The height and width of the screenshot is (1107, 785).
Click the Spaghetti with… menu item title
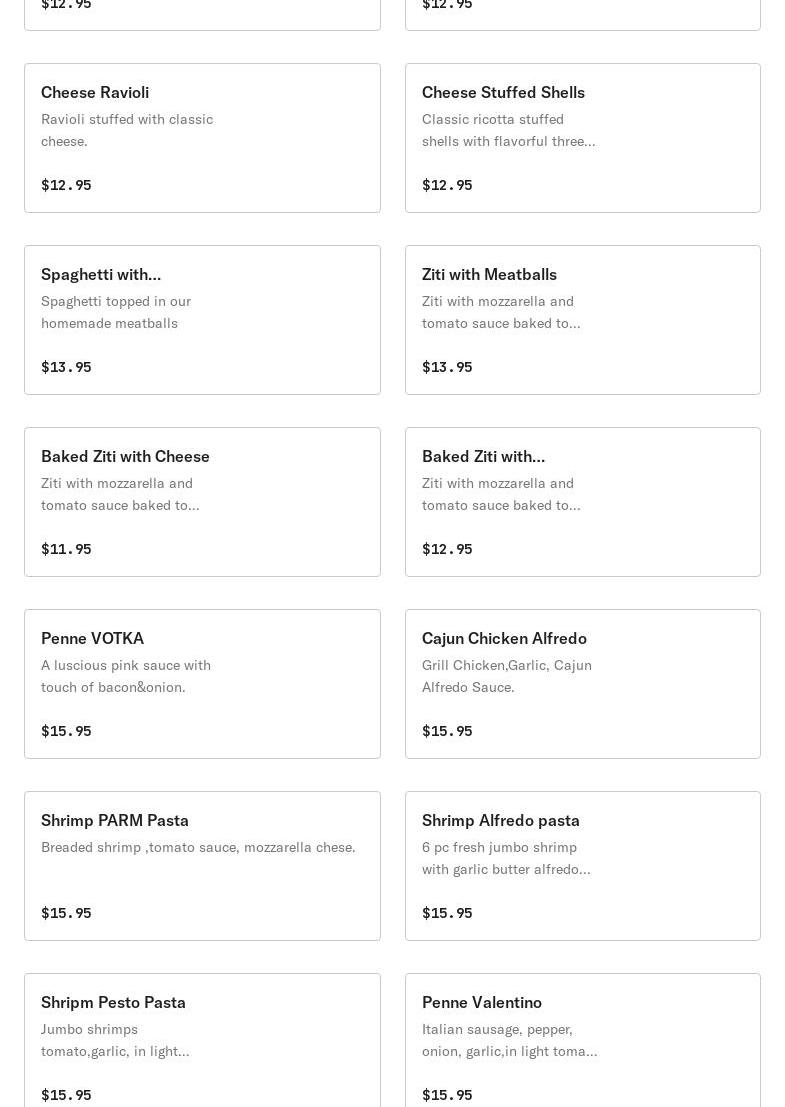pyautogui.click(x=101, y=274)
